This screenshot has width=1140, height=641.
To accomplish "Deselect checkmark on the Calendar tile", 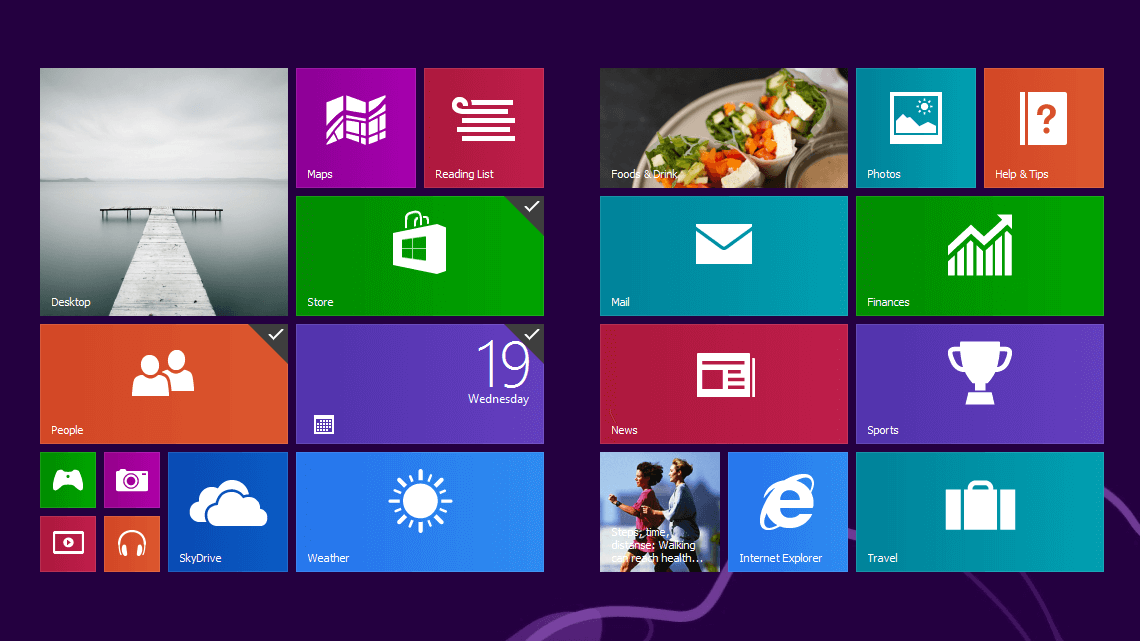I will (x=531, y=334).
